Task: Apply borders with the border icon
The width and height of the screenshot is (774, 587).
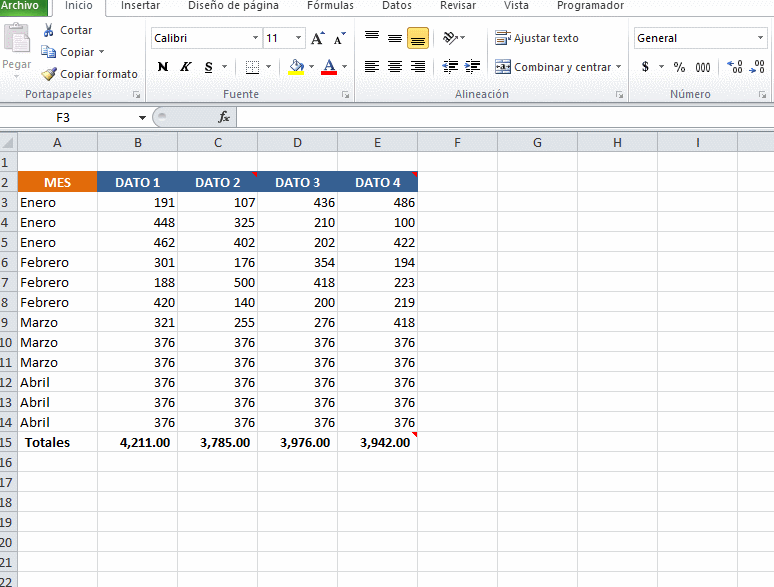Action: 252,67
